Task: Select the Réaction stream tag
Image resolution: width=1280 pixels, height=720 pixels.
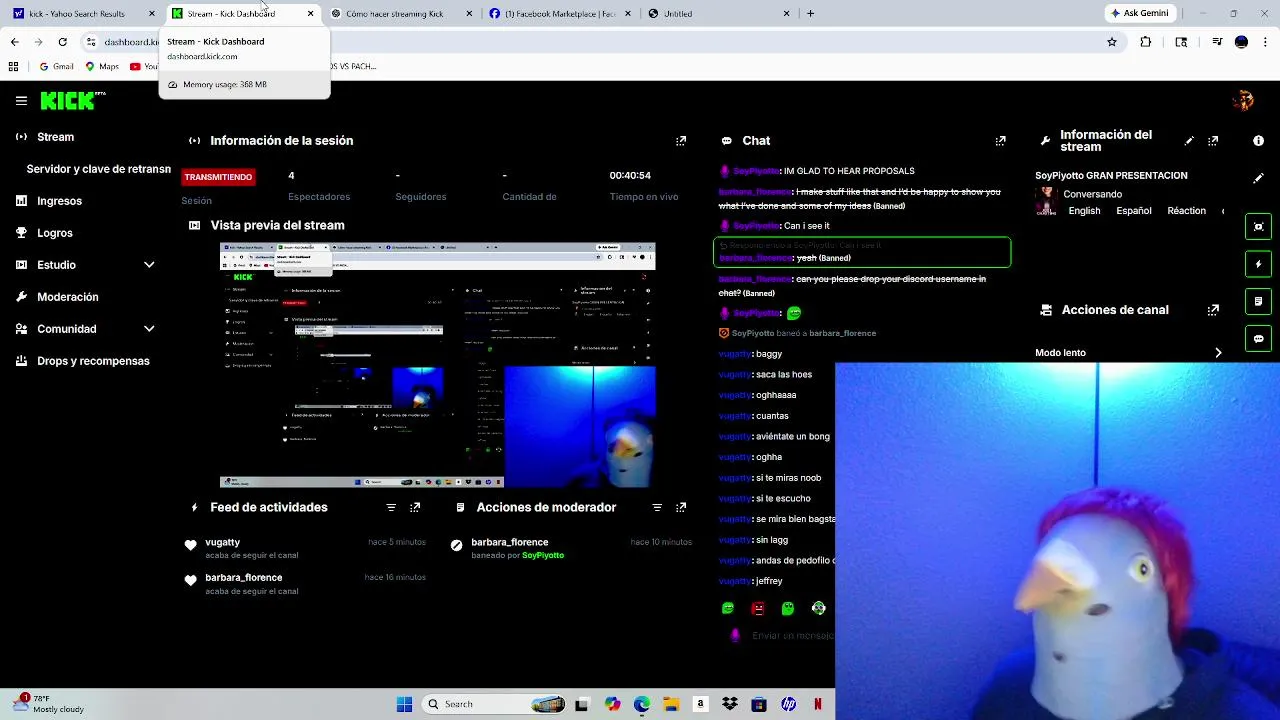Action: pos(1186,211)
